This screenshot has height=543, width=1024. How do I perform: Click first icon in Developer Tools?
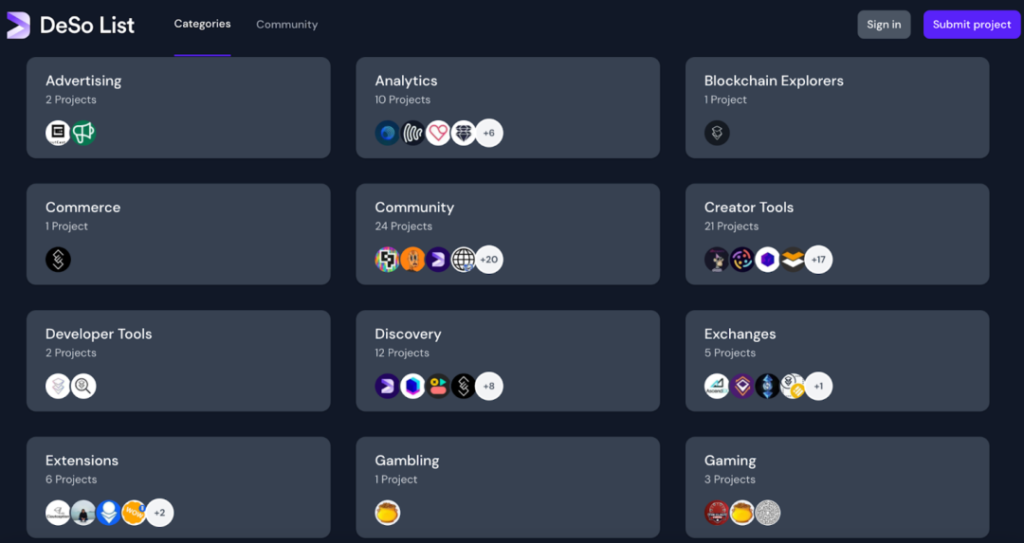point(58,386)
